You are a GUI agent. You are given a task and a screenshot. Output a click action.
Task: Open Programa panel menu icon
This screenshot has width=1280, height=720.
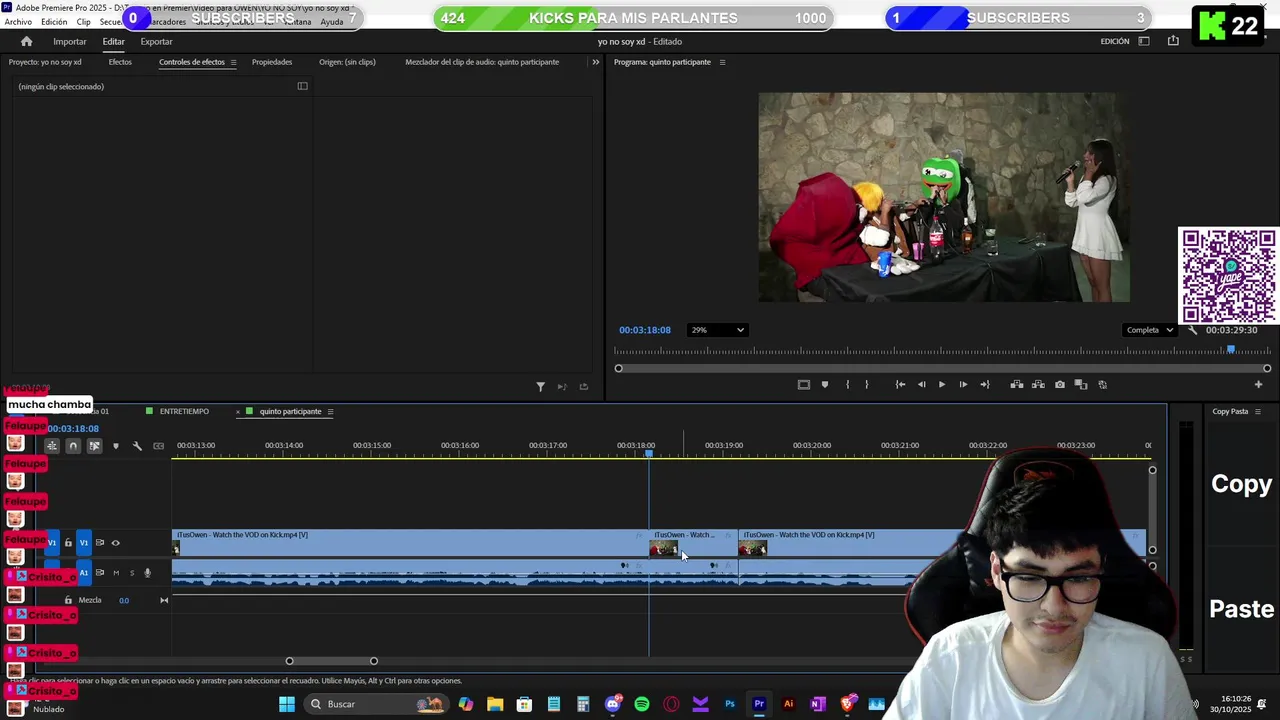pyautogui.click(x=722, y=62)
